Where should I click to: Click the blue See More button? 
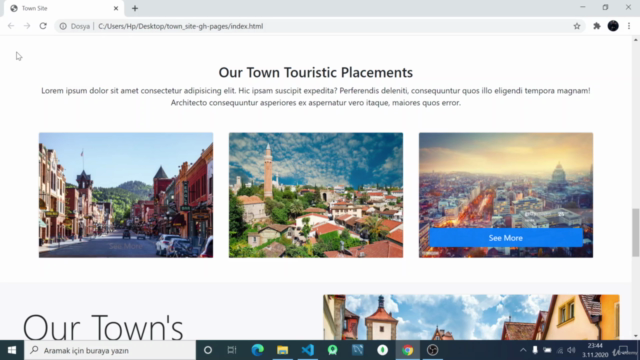pos(506,238)
